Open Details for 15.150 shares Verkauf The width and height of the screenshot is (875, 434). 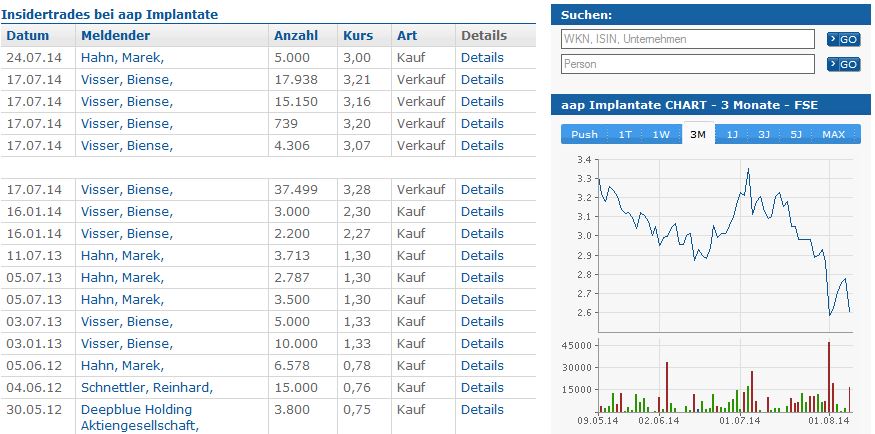tap(482, 102)
